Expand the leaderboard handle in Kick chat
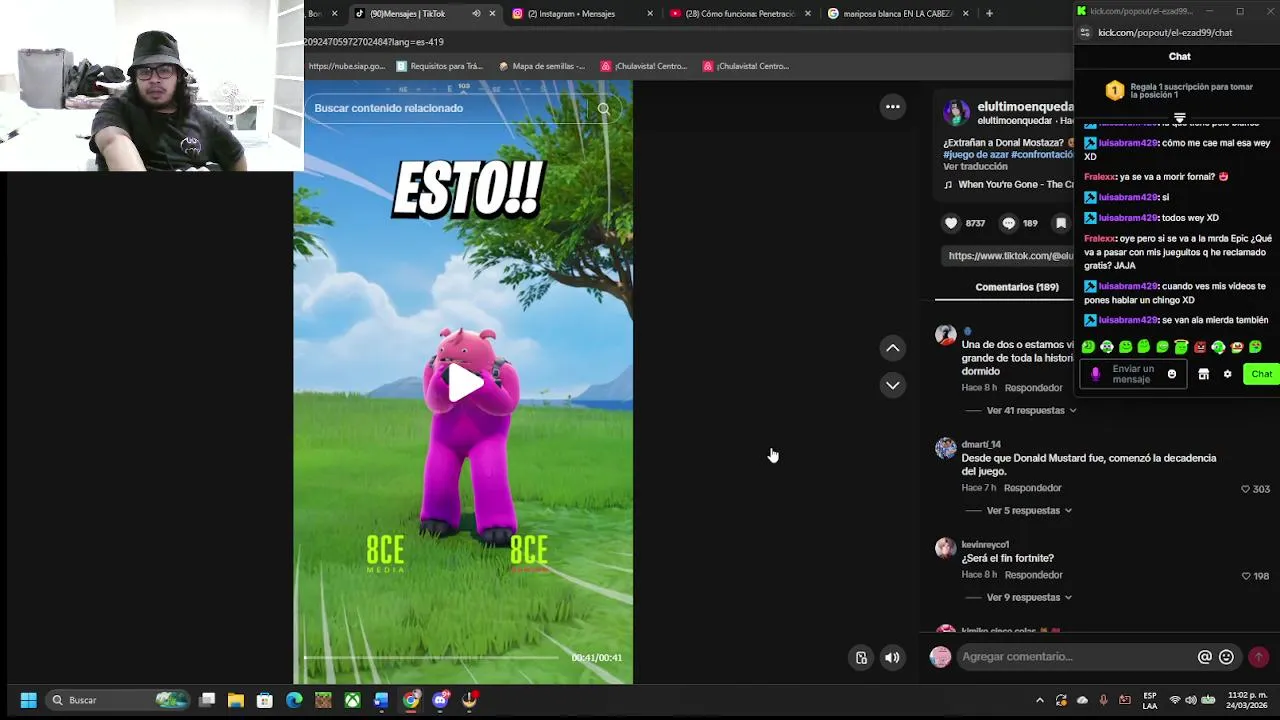Screen dimensions: 1280x720 coord(1180,118)
